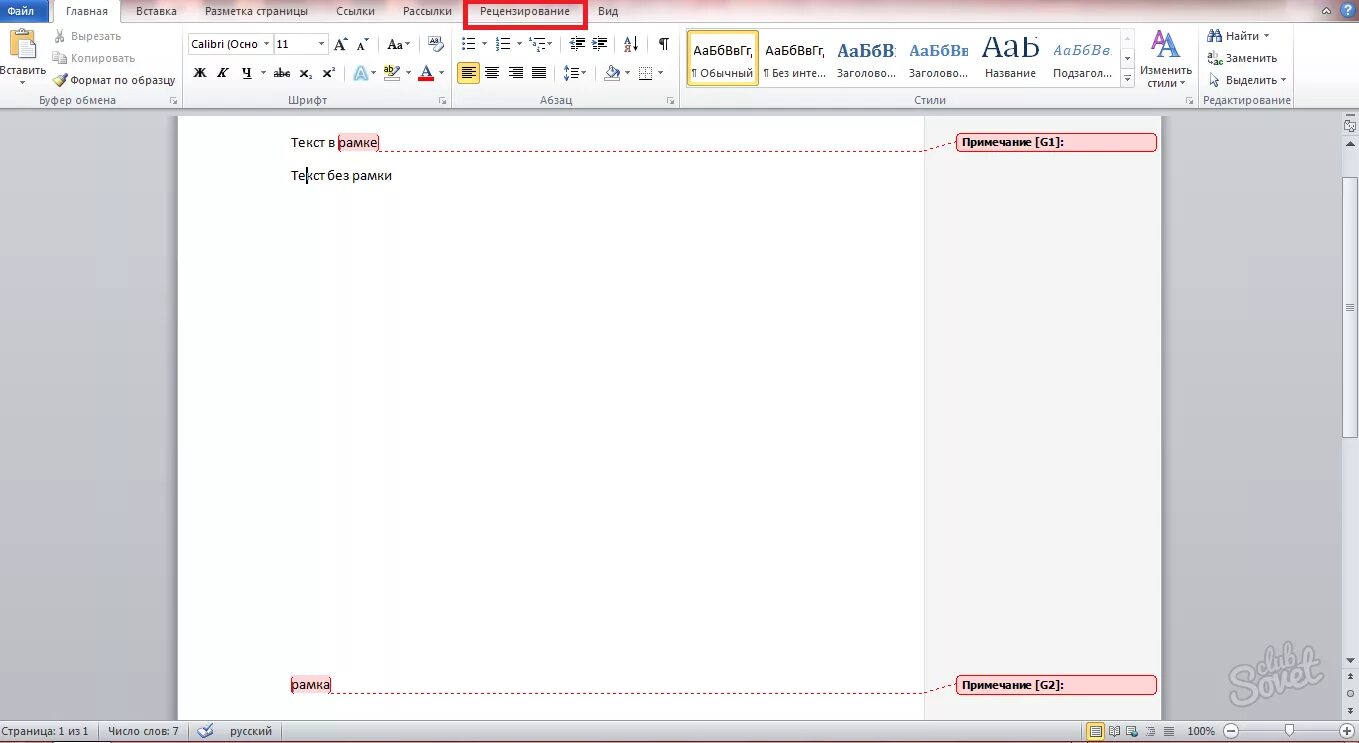
Task: Click the comment balloon Примечание [G2]
Action: (1056, 685)
